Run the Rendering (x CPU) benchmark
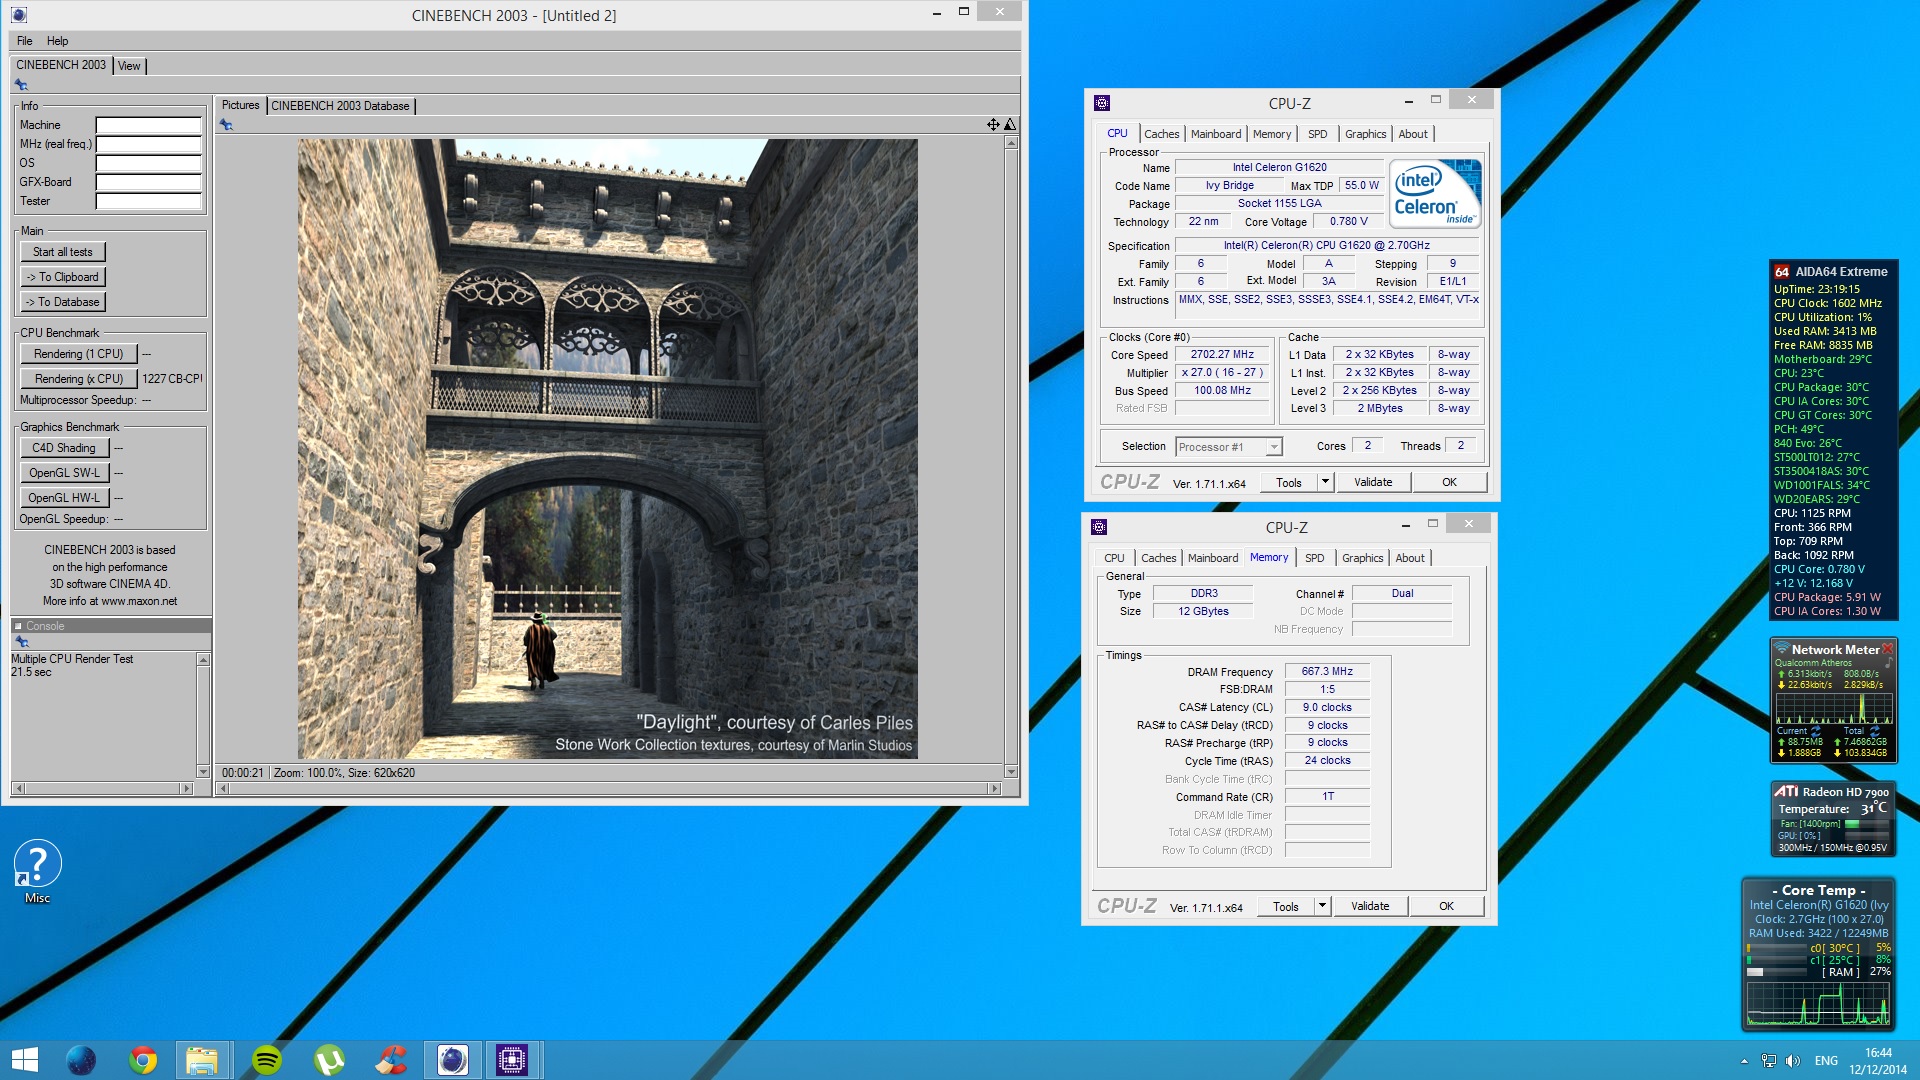 tap(79, 379)
